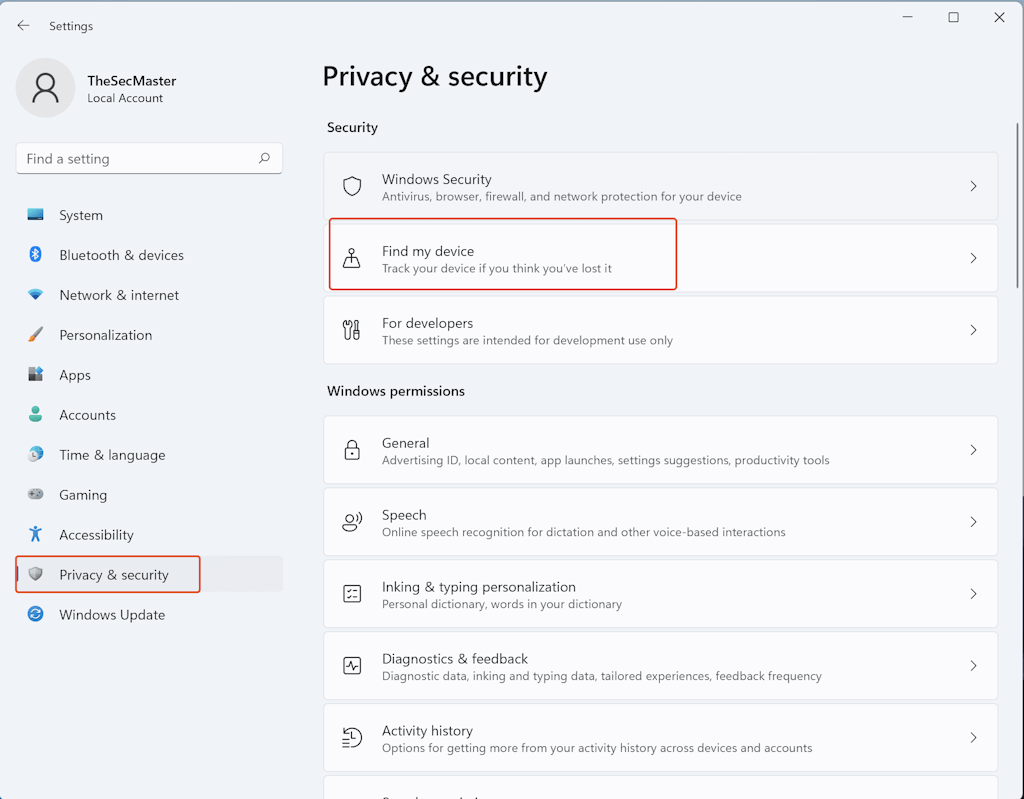Screen dimensions: 1024x799
Task: Open the System settings category
Action: tap(150, 215)
